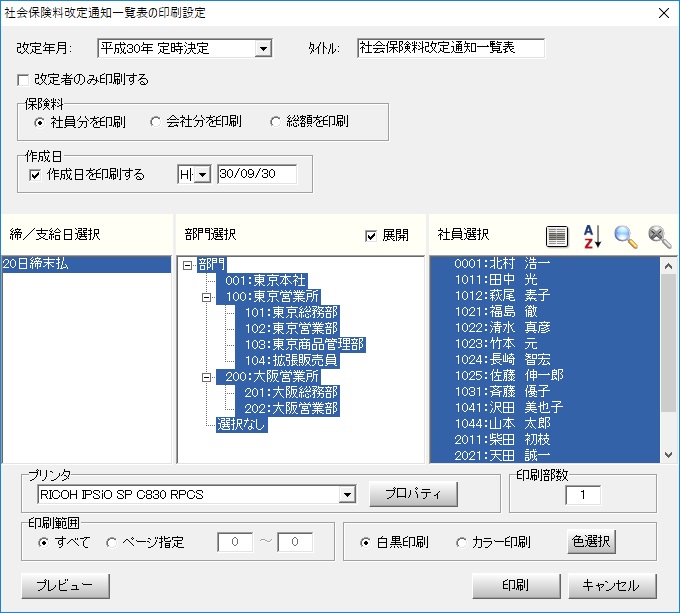680x613 pixels.
Task: Select 102:東京営業部 department
Action: click(287, 329)
